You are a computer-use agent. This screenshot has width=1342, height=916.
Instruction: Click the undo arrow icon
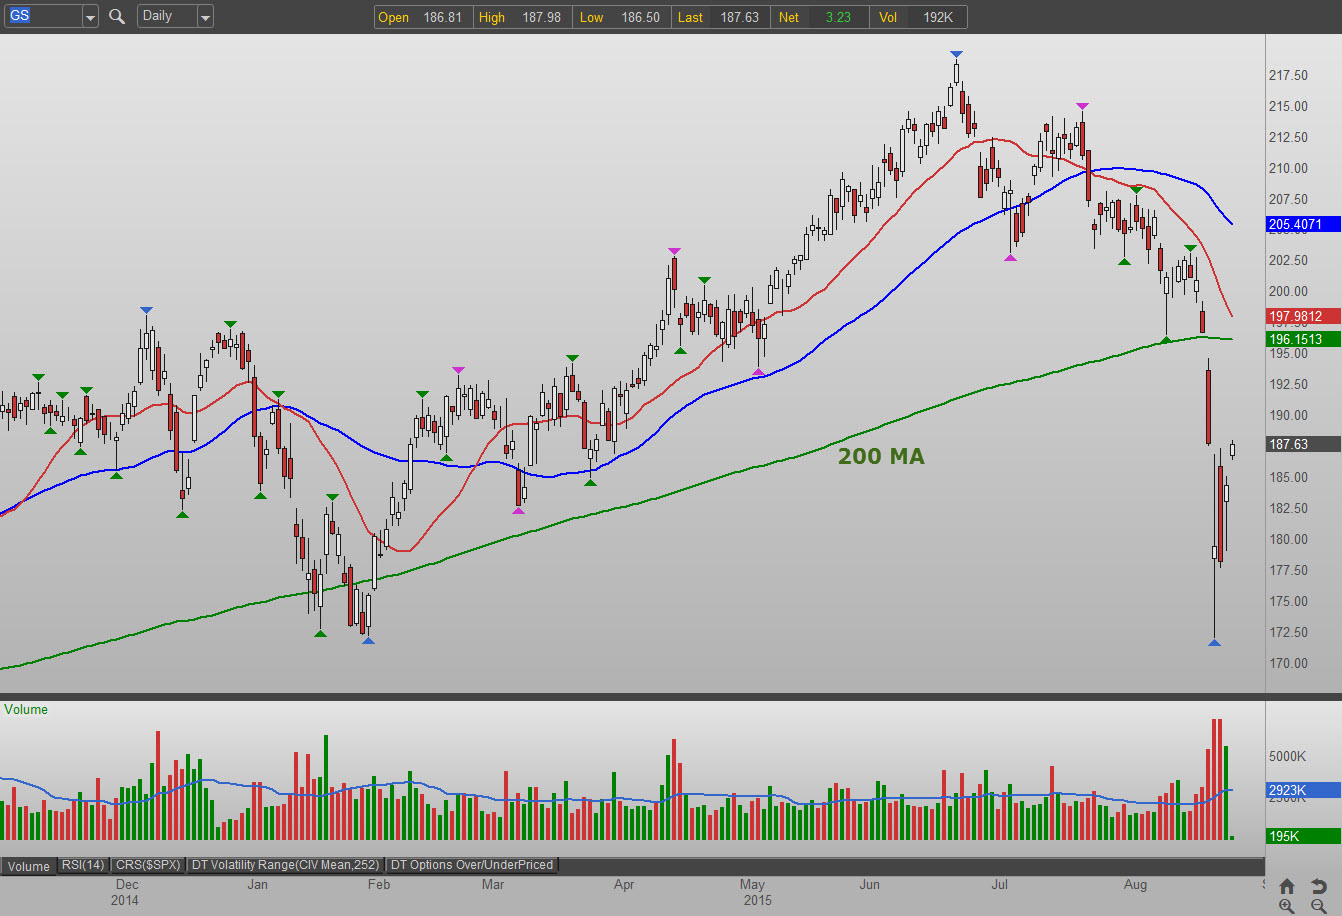coord(1319,886)
